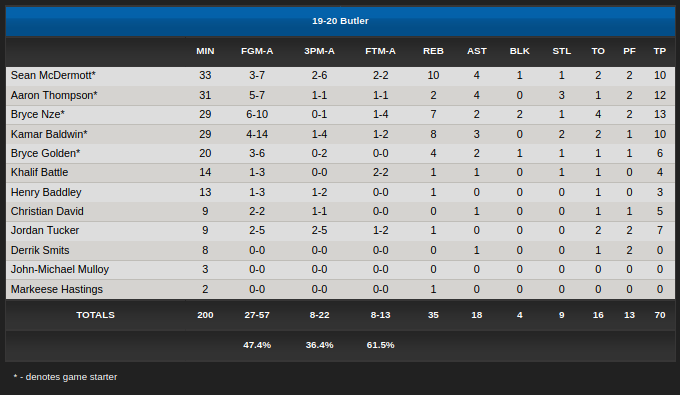This screenshot has width=680, height=395.
Task: Open Kamar Baldwin player entry
Action: (49, 134)
